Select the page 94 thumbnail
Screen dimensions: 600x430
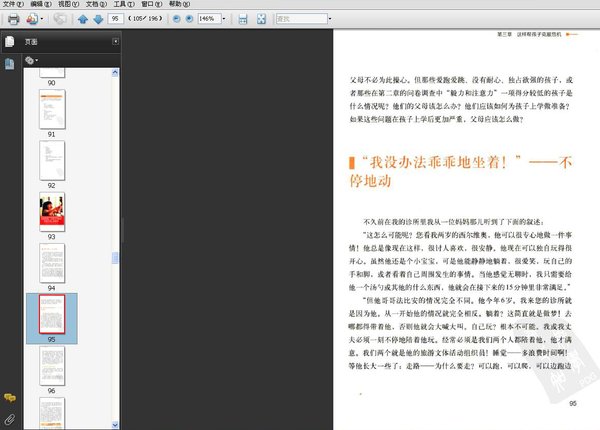pyautogui.click(x=52, y=263)
